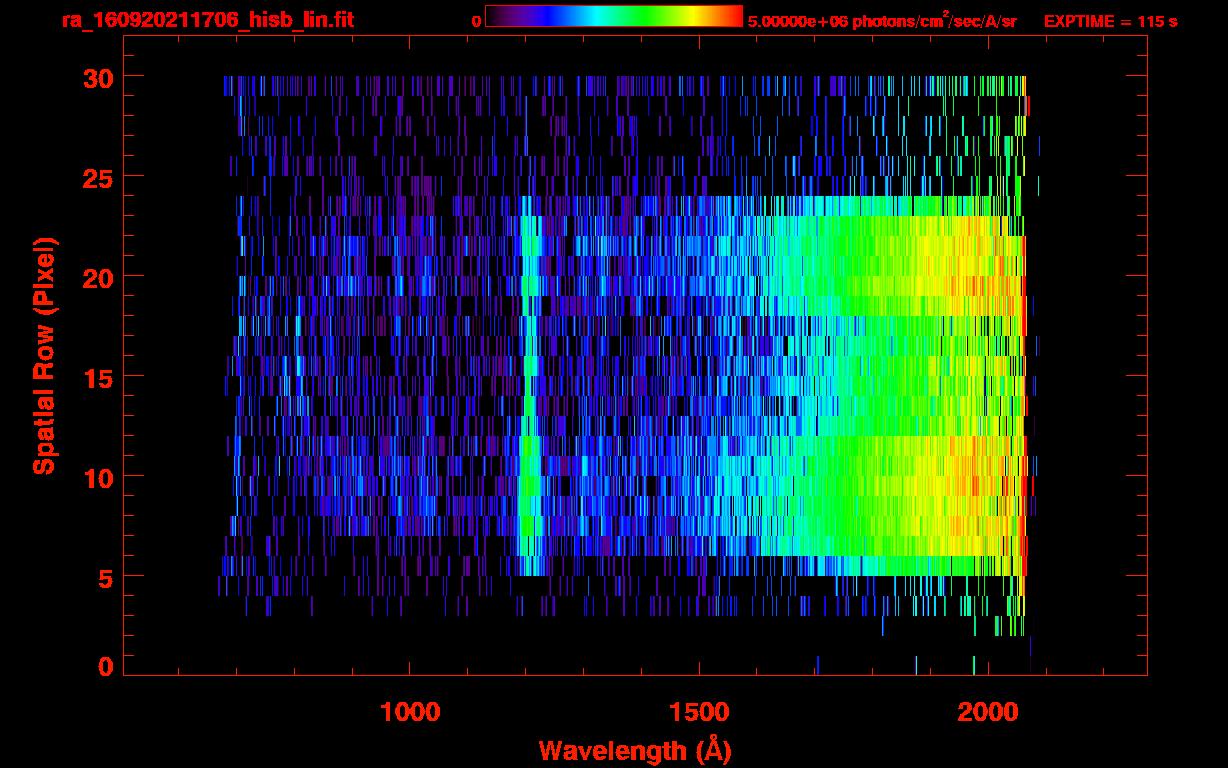Click the spatial row tick label 15
The image size is (1228, 768).
[x=97, y=377]
